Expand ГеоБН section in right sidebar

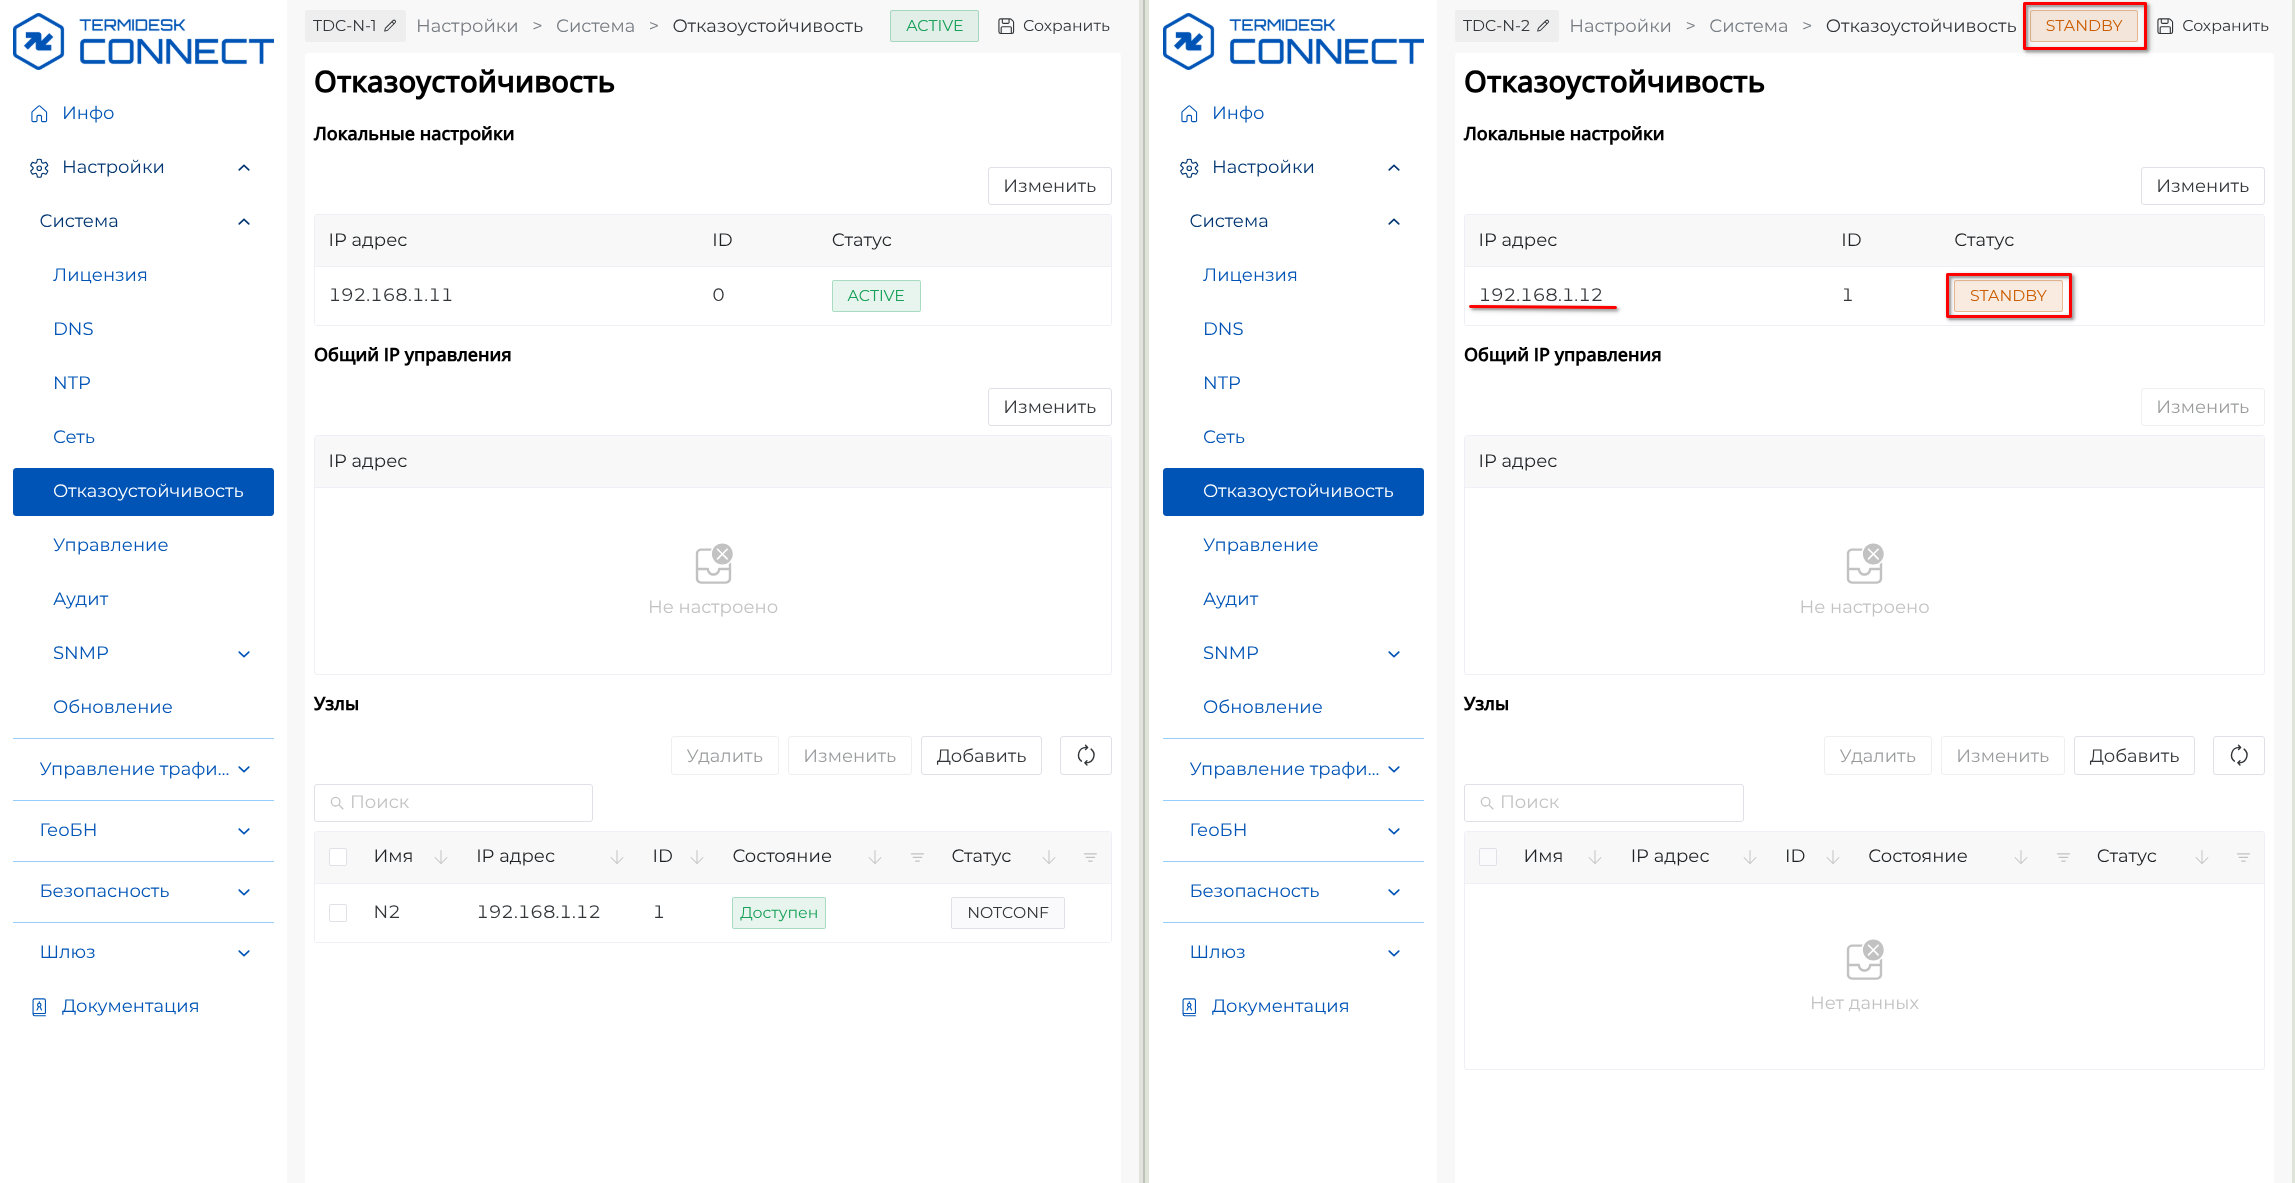tap(1394, 831)
